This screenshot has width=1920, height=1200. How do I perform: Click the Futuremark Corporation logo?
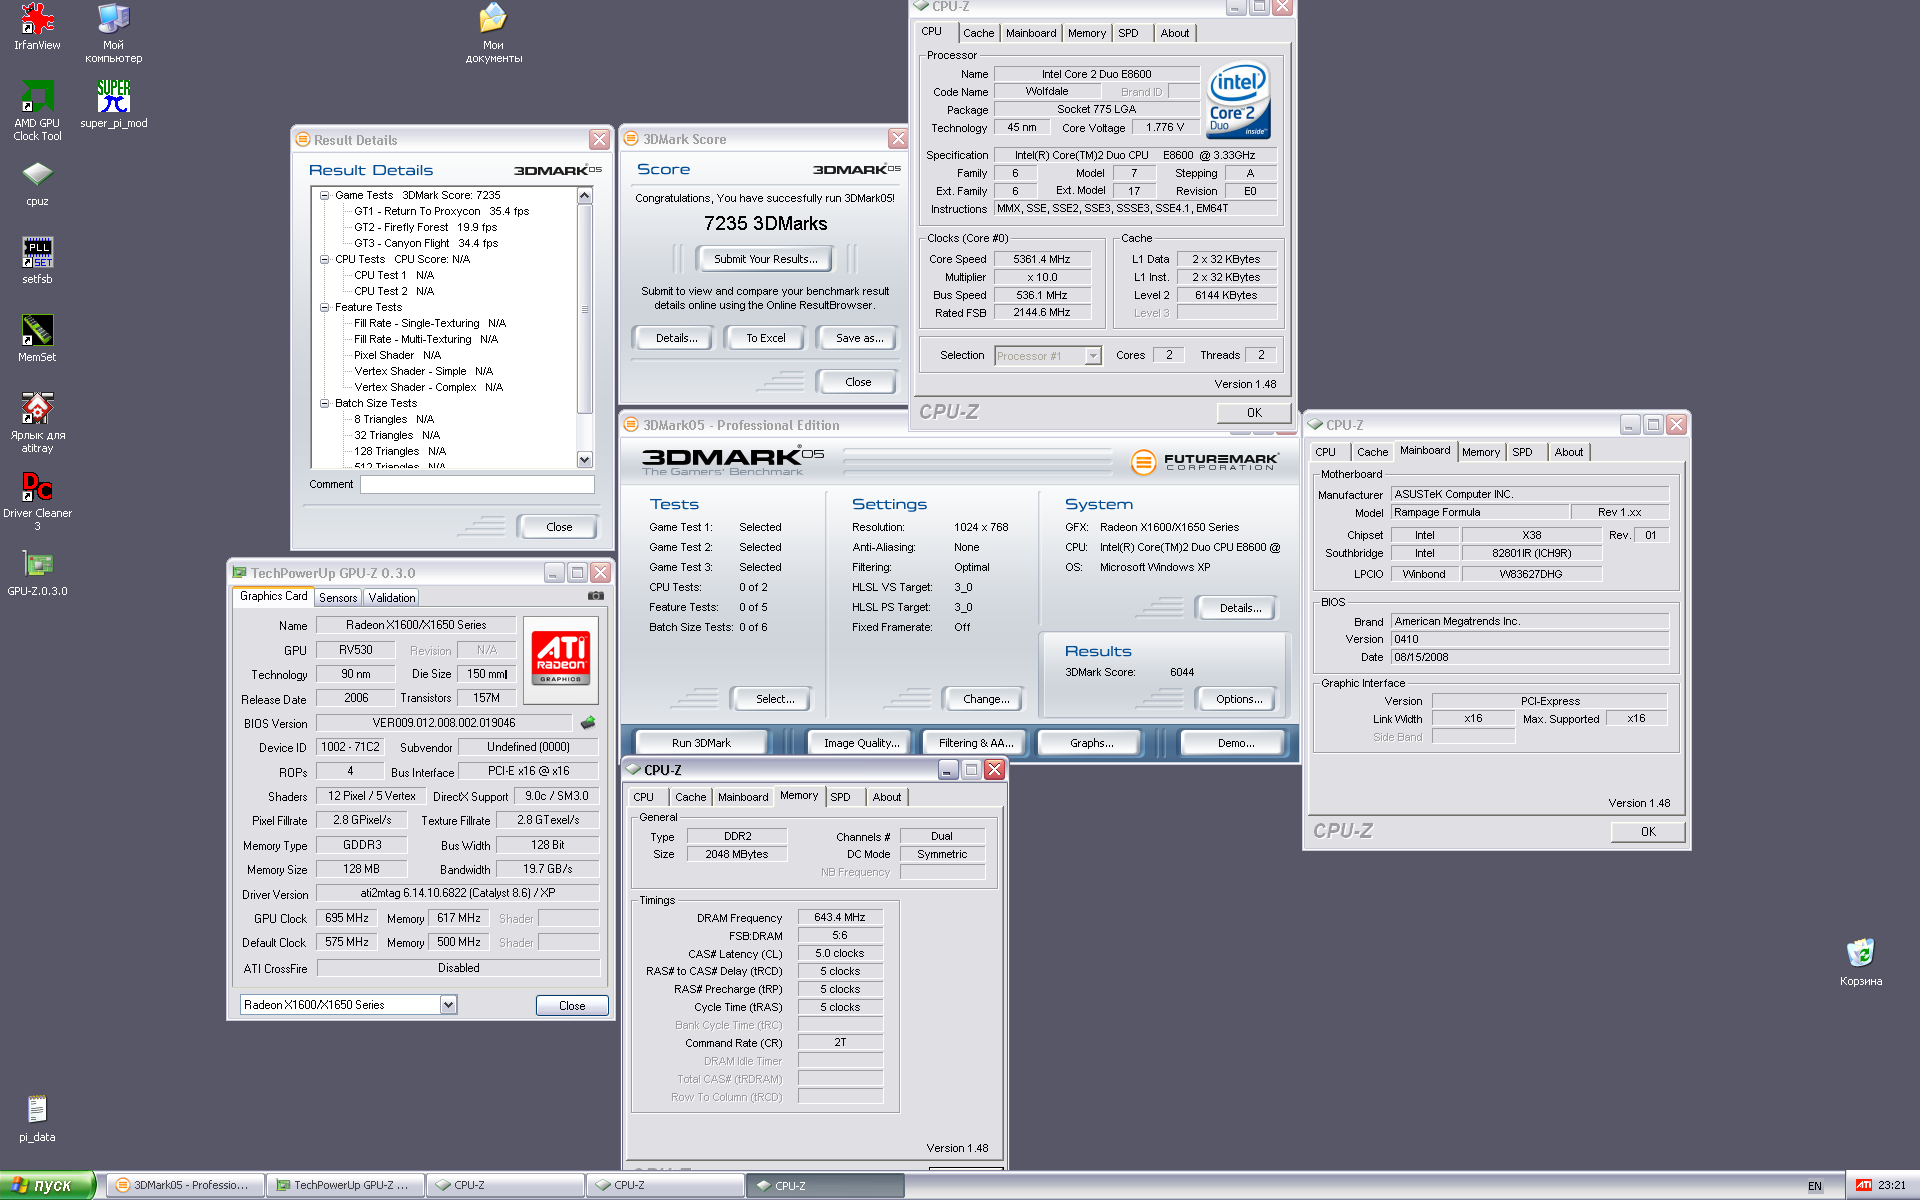click(1204, 462)
